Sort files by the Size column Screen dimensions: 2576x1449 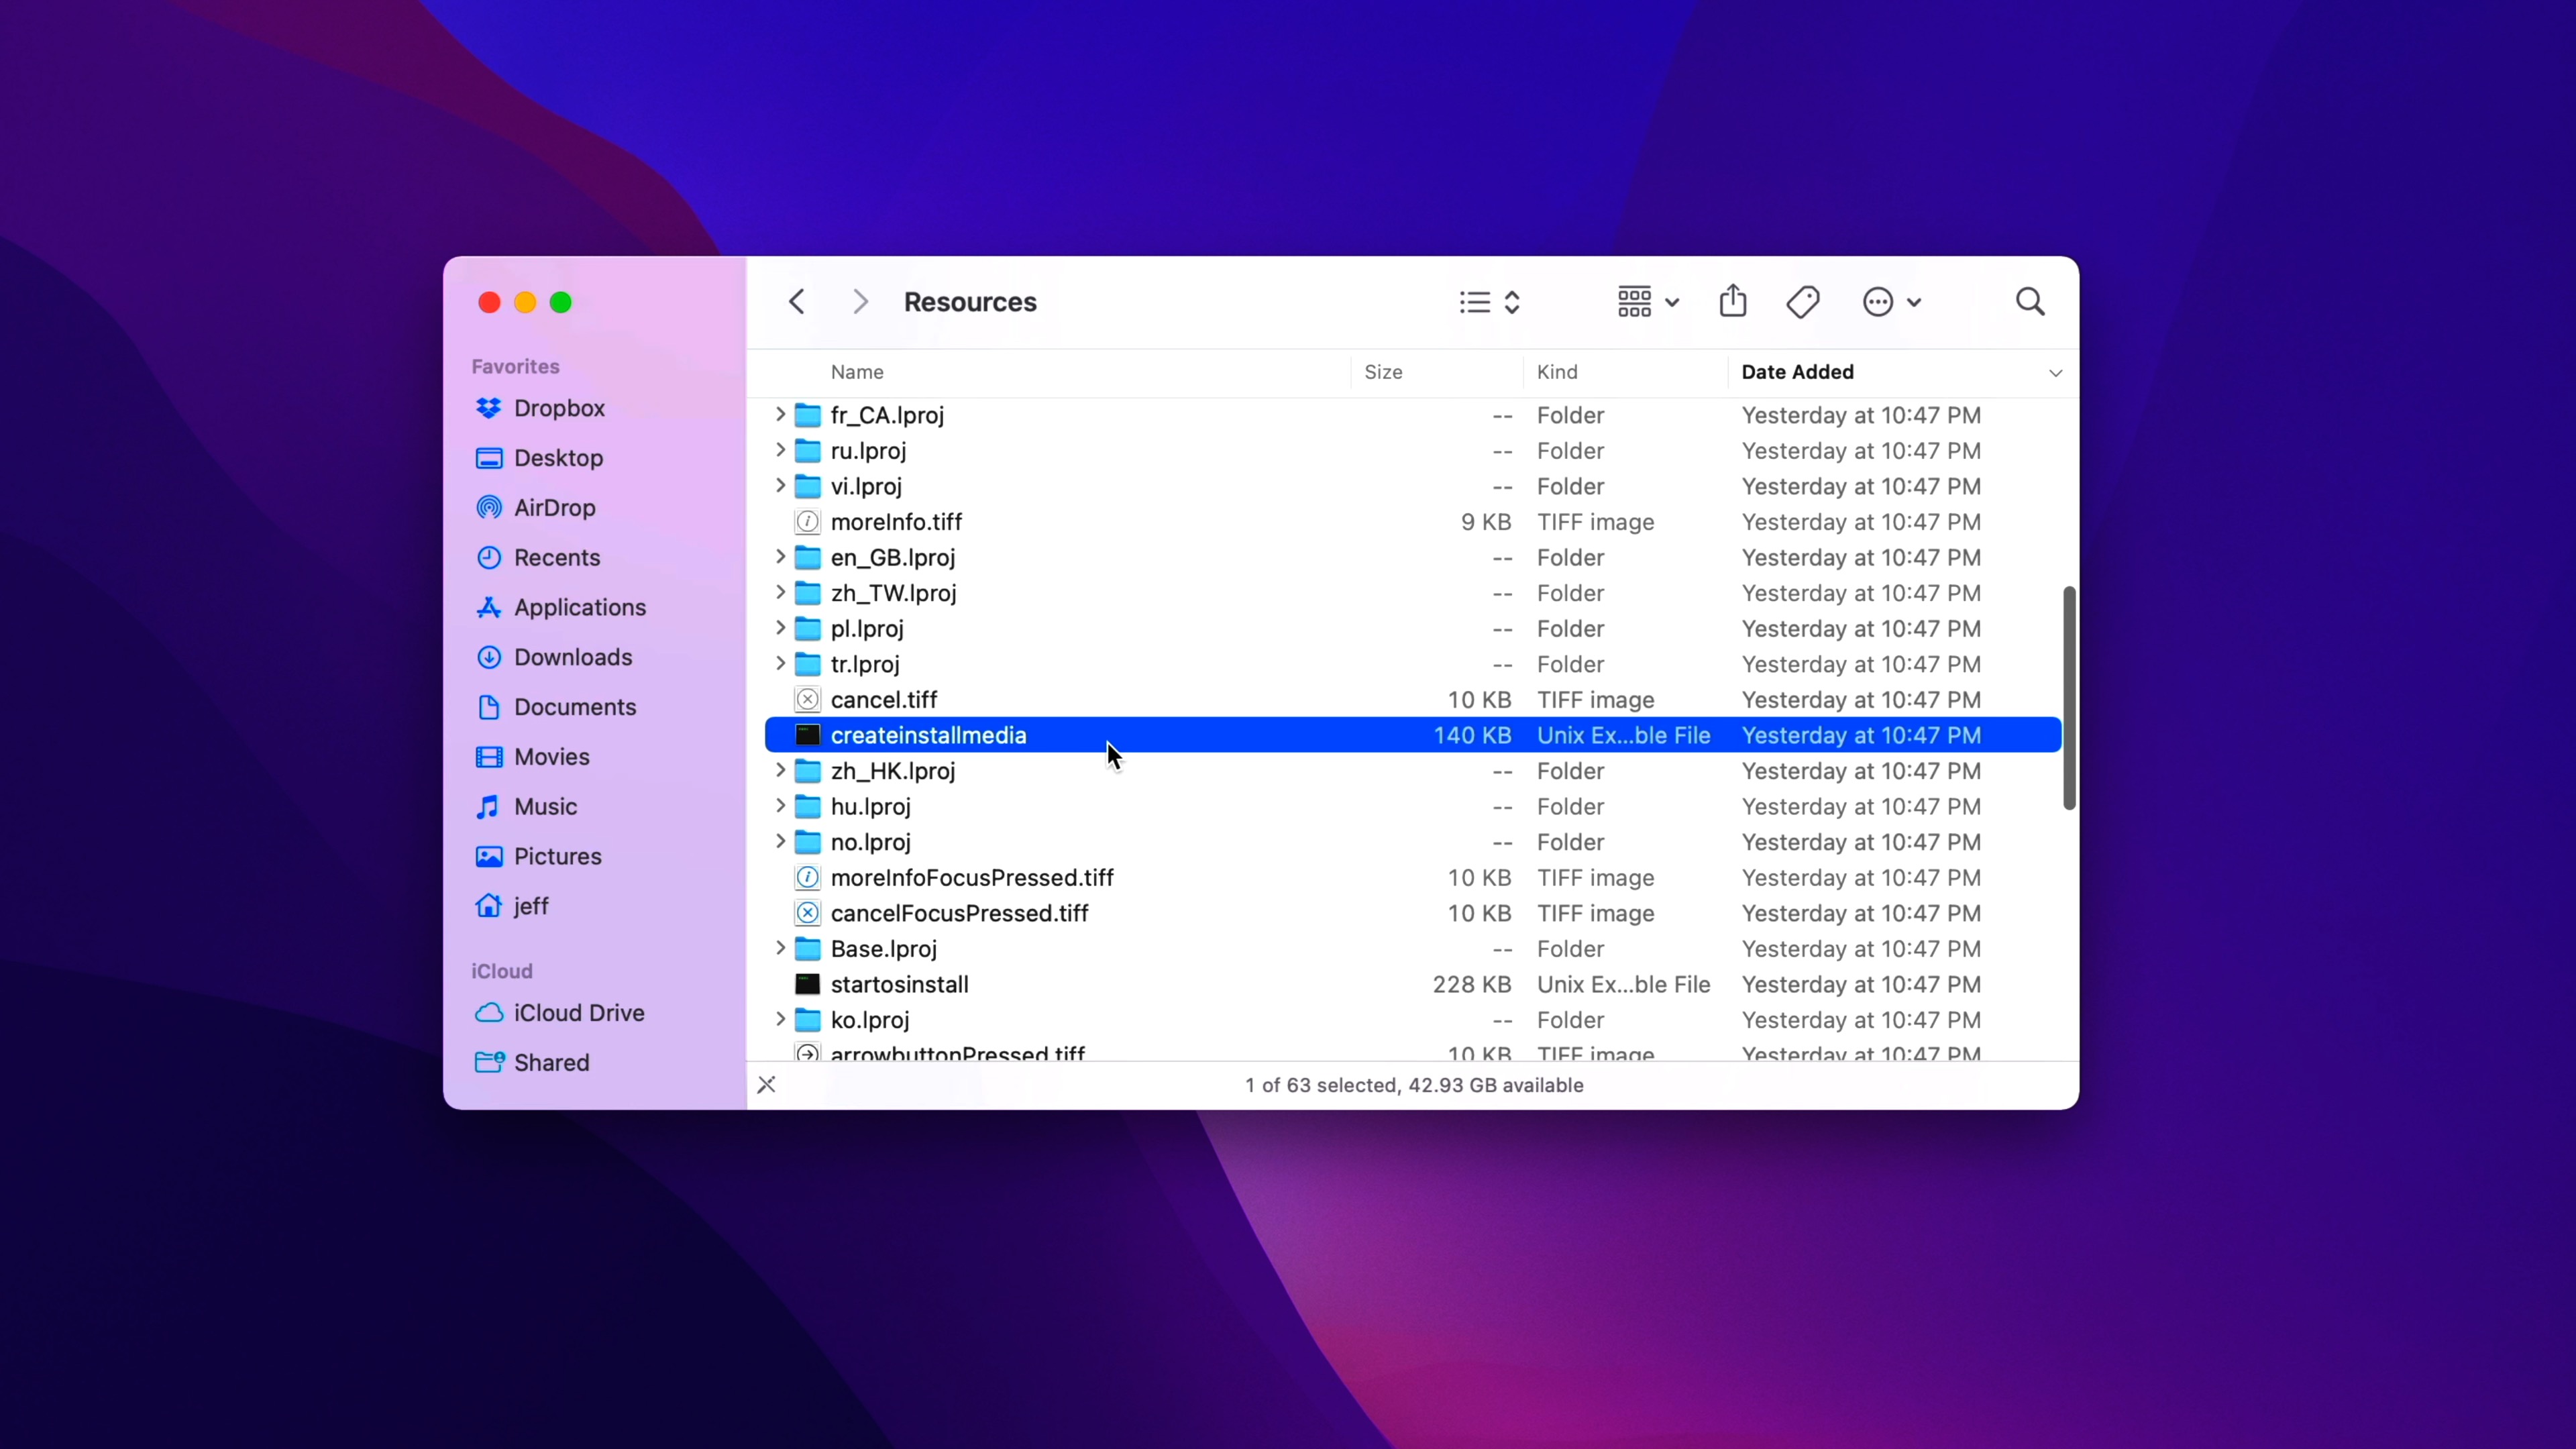[1383, 372]
